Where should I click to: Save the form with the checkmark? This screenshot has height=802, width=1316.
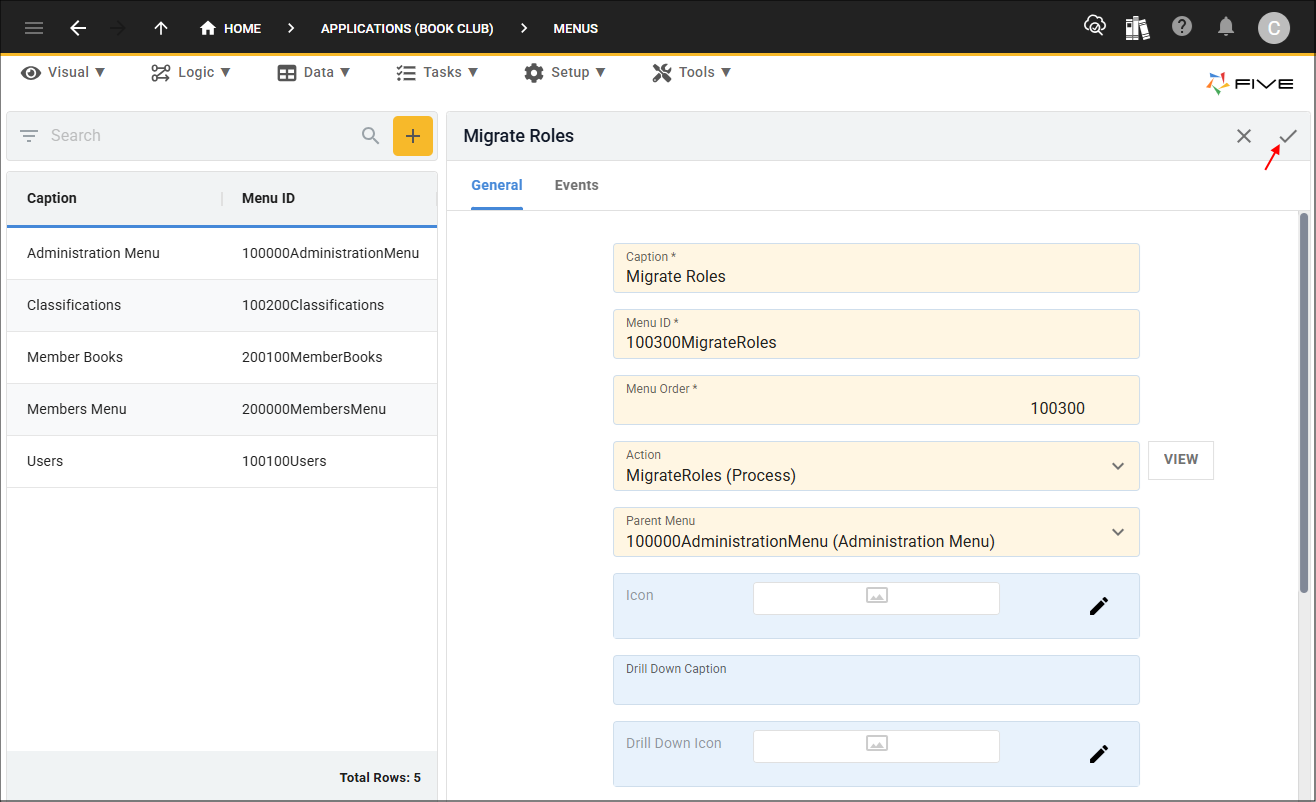click(x=1288, y=136)
